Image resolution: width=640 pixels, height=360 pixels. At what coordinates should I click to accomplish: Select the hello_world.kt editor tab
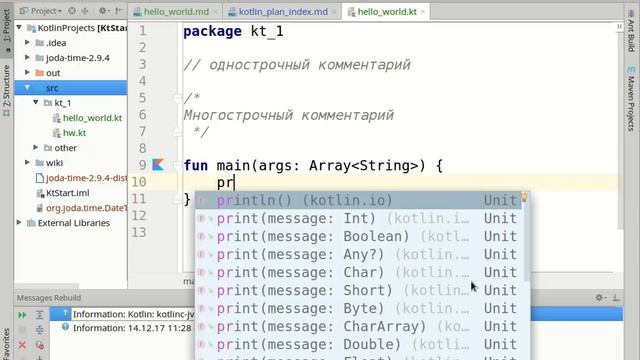[x=387, y=12]
